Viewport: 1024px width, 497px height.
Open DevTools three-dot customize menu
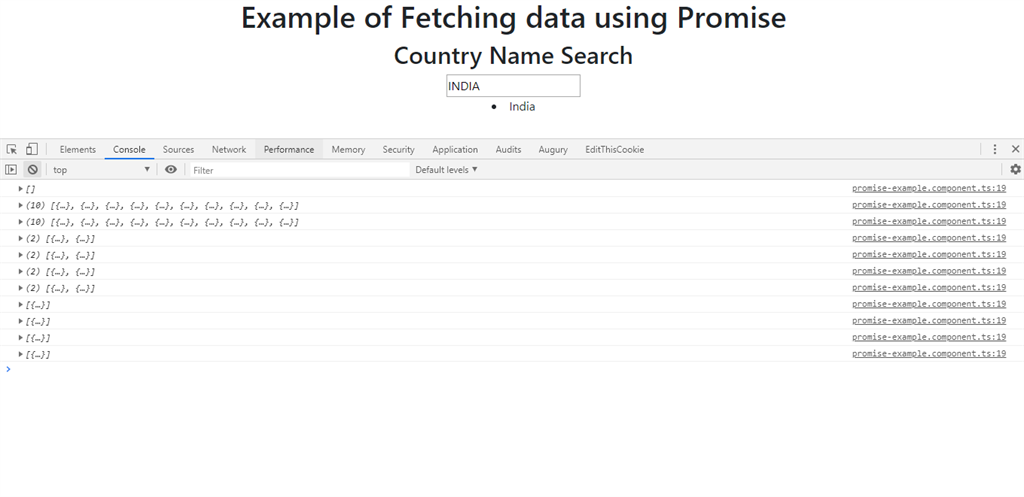pos(995,149)
